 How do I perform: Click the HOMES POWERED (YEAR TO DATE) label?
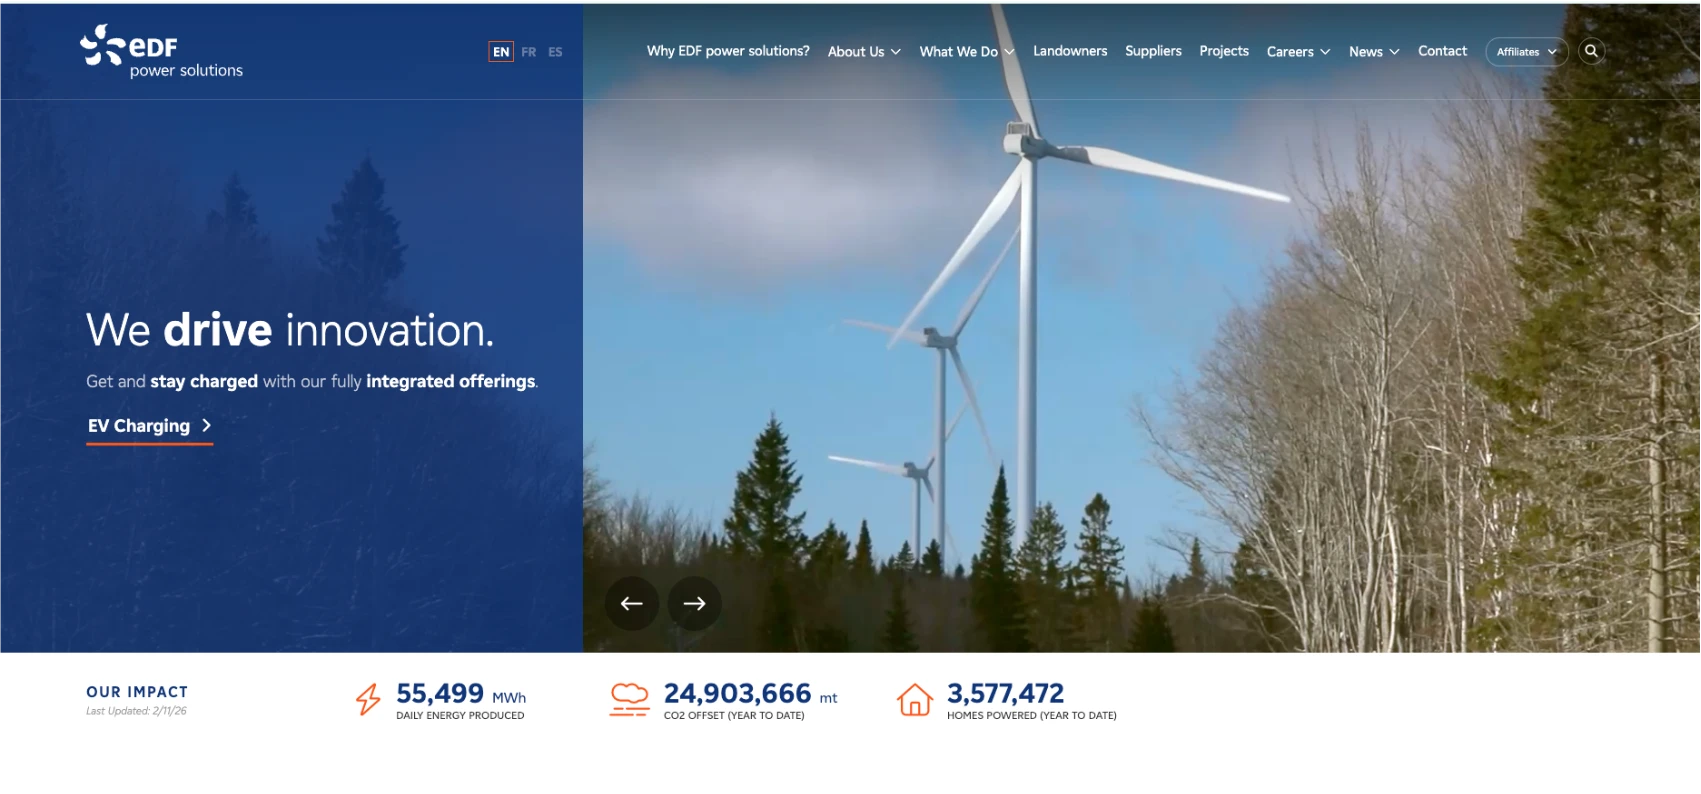click(1032, 716)
